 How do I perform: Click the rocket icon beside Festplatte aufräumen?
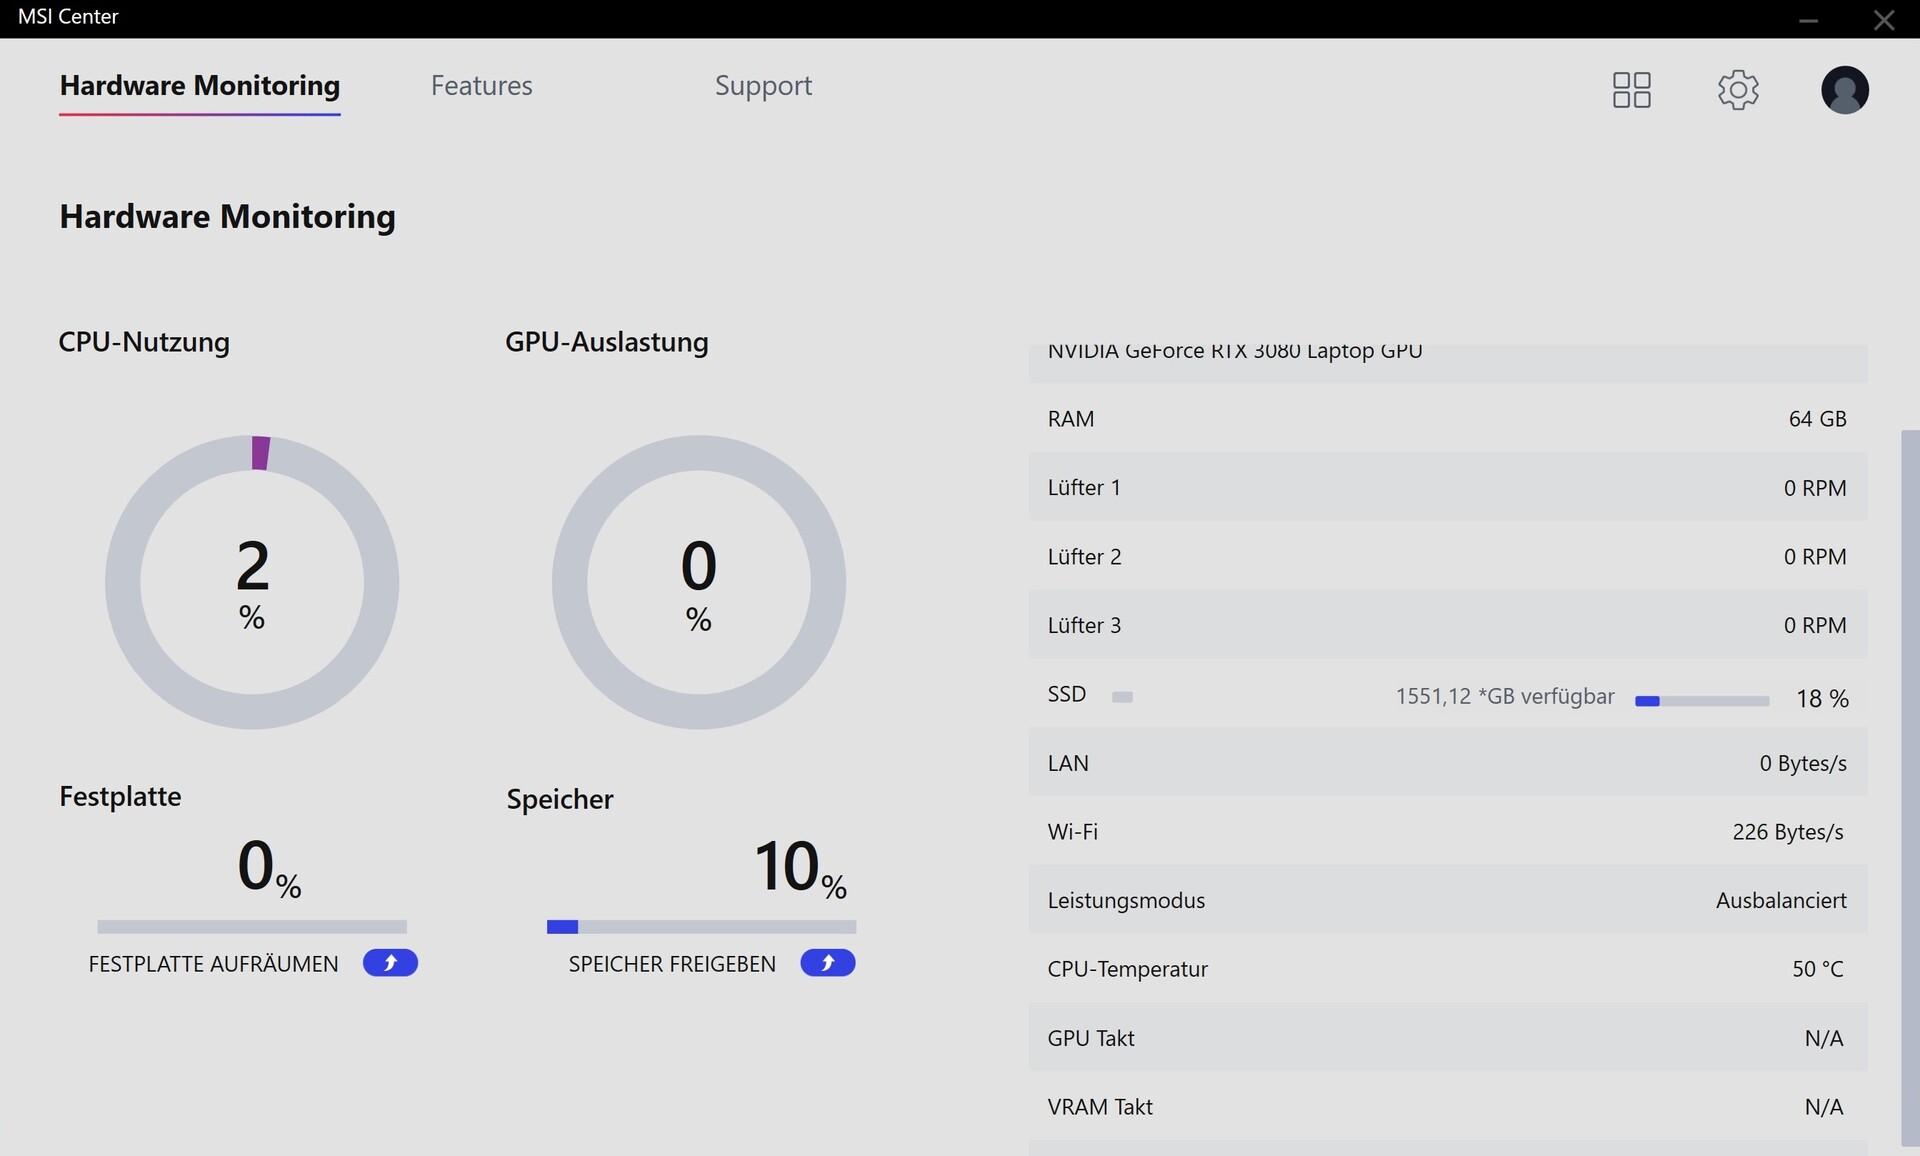click(390, 963)
